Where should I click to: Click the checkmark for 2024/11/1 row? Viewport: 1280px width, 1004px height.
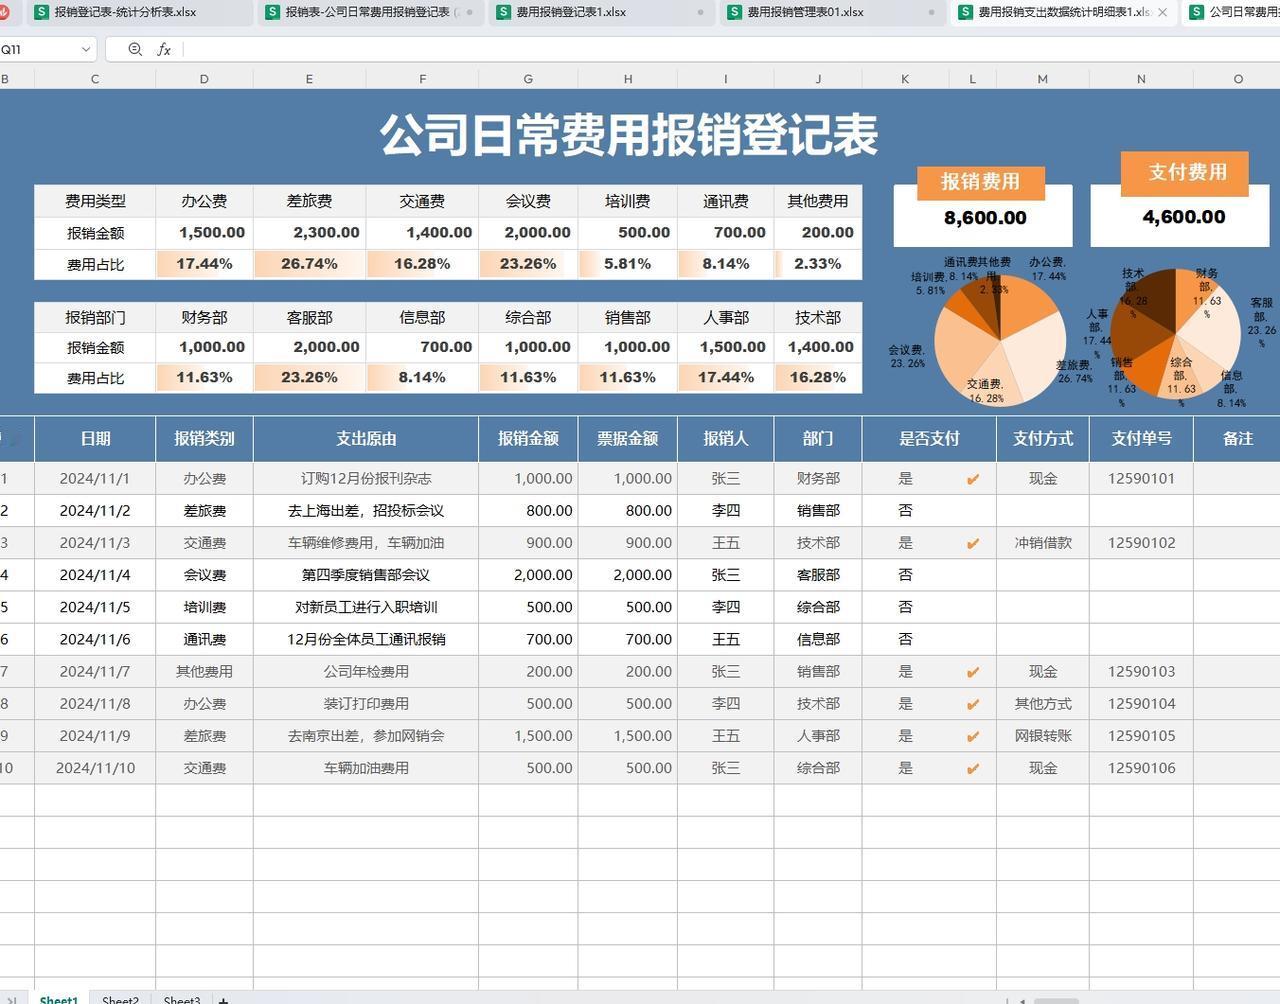point(972,479)
